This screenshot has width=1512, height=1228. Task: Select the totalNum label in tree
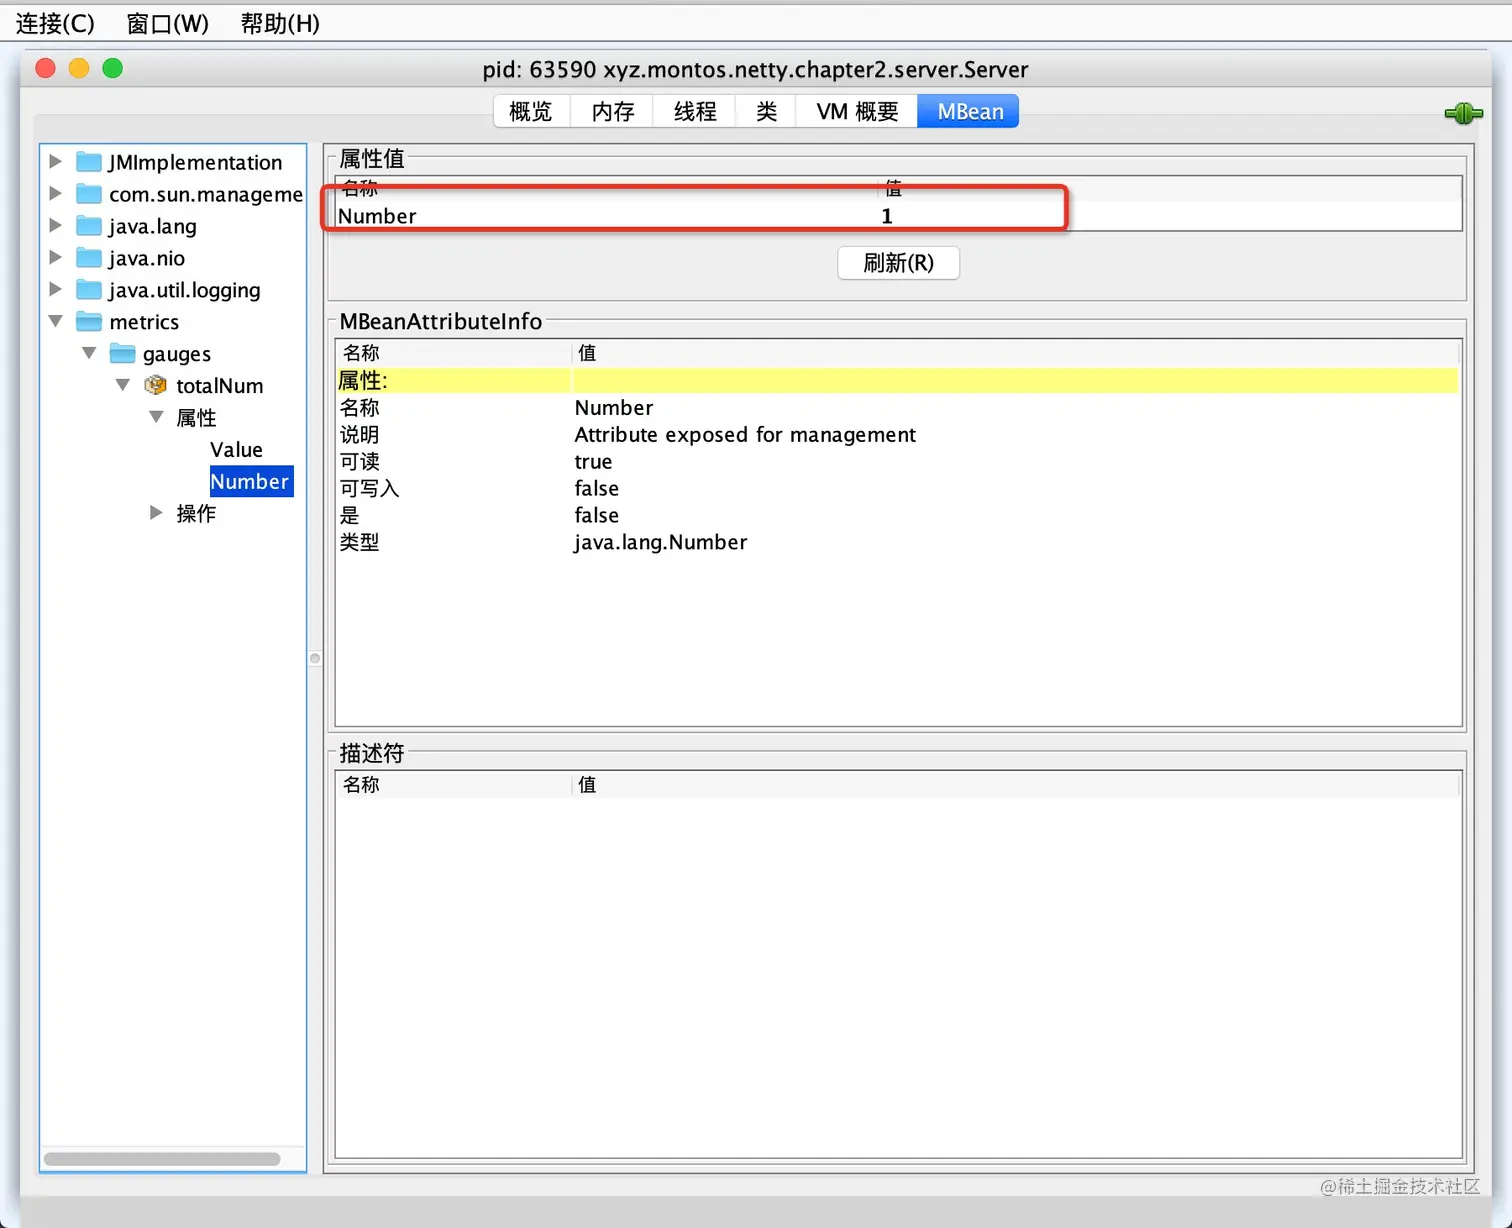point(220,386)
